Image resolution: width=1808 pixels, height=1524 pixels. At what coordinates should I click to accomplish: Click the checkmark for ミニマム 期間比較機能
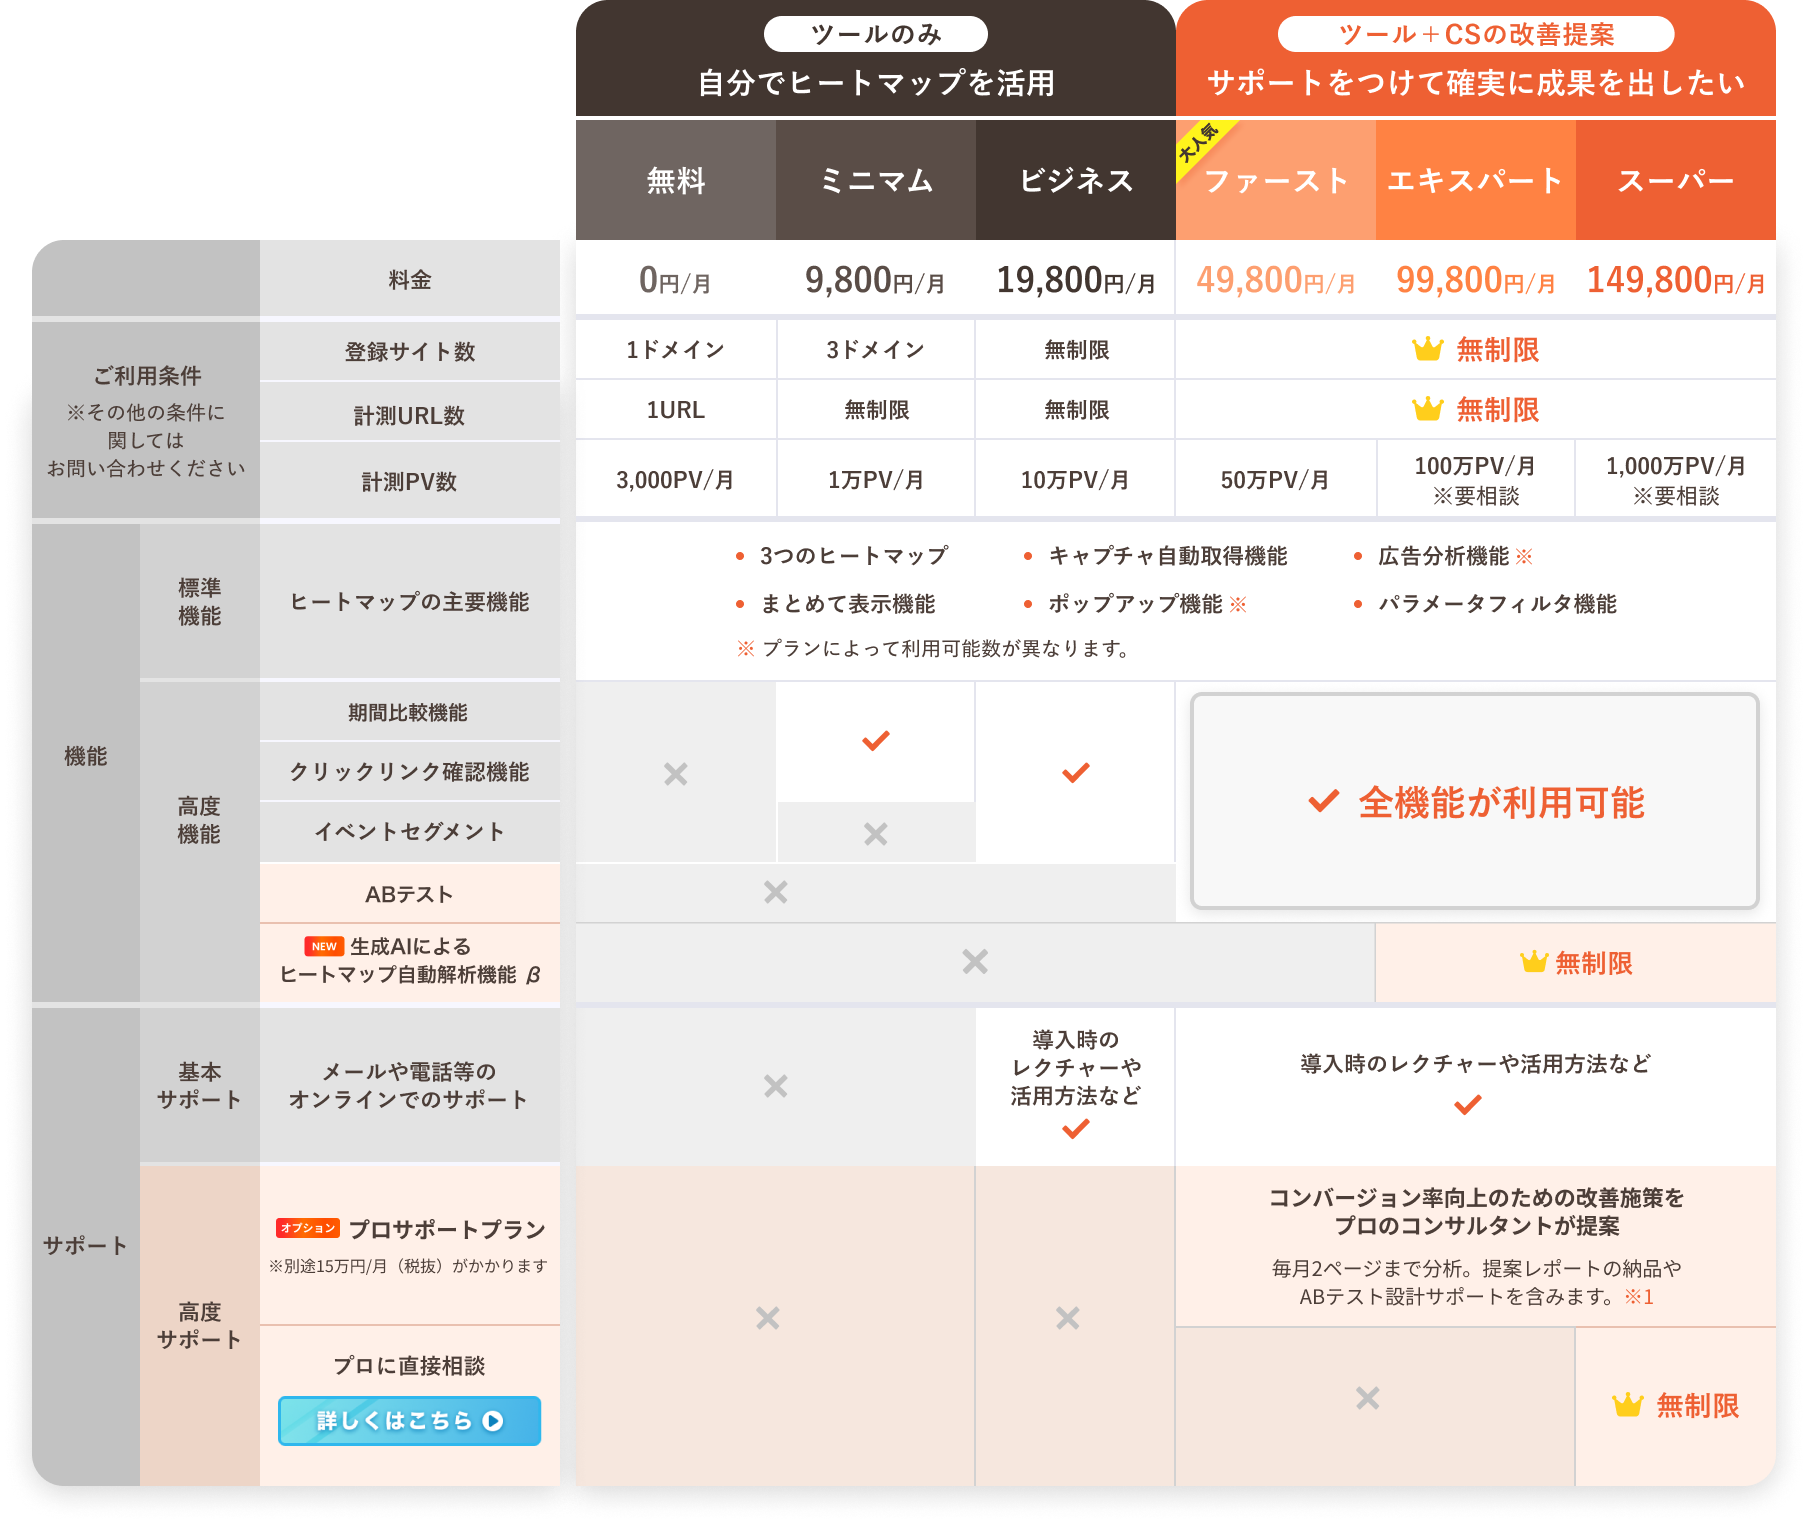tap(876, 741)
